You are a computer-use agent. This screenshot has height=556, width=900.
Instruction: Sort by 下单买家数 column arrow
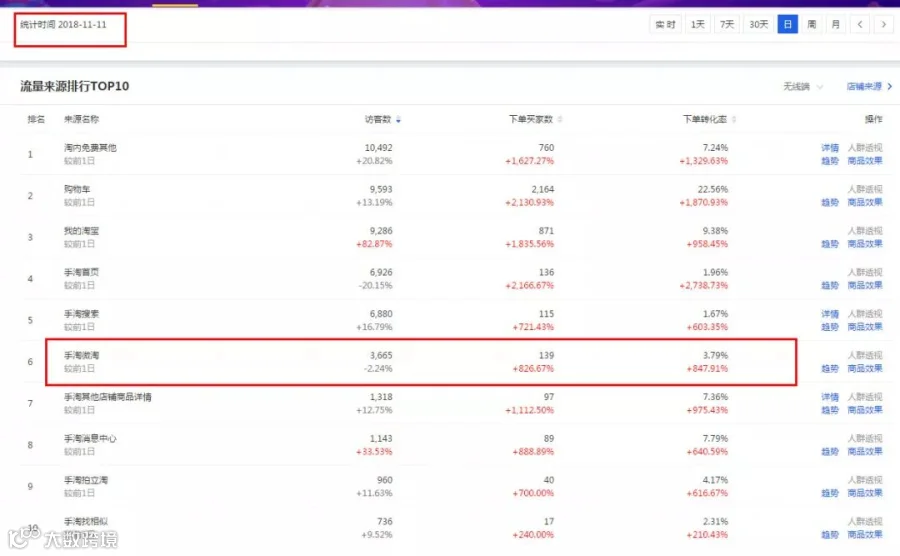[x=560, y=119]
